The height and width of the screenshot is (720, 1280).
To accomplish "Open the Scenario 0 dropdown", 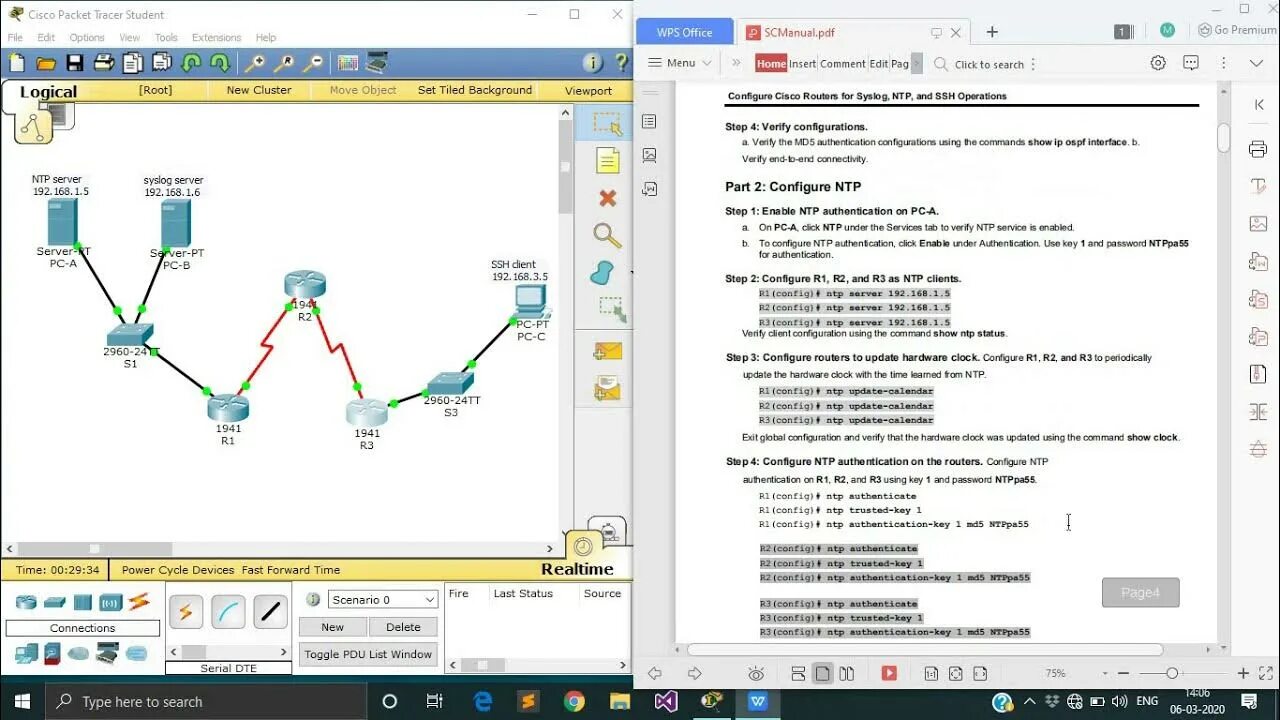I will pyautogui.click(x=383, y=599).
